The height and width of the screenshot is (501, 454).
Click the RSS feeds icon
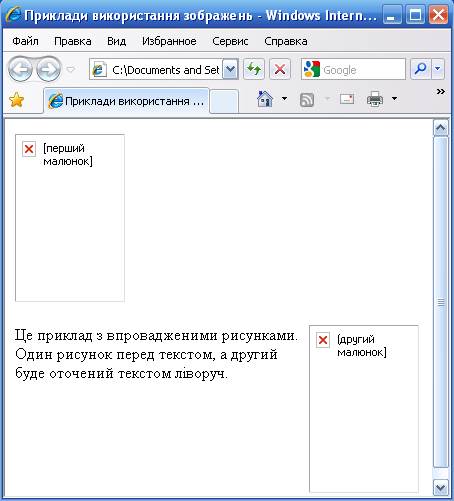[307, 100]
